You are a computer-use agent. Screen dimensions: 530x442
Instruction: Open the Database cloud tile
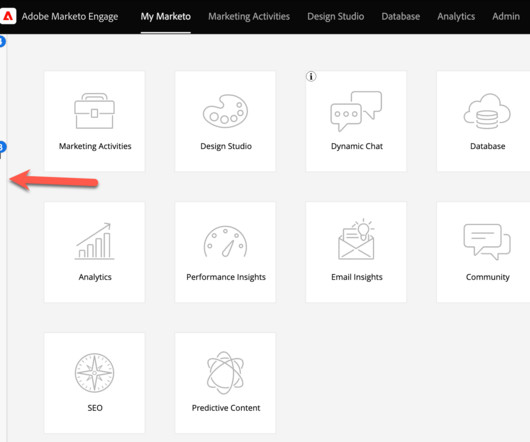coord(484,121)
